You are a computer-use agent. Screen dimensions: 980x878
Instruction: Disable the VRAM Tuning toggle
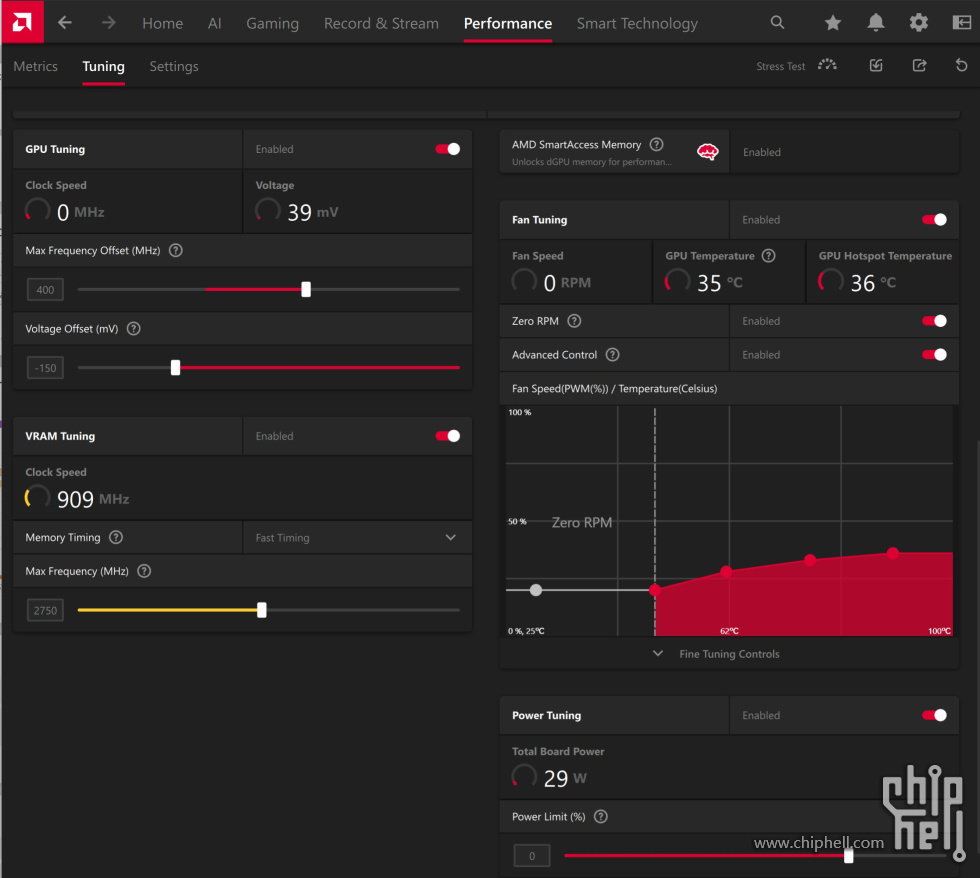tap(448, 436)
